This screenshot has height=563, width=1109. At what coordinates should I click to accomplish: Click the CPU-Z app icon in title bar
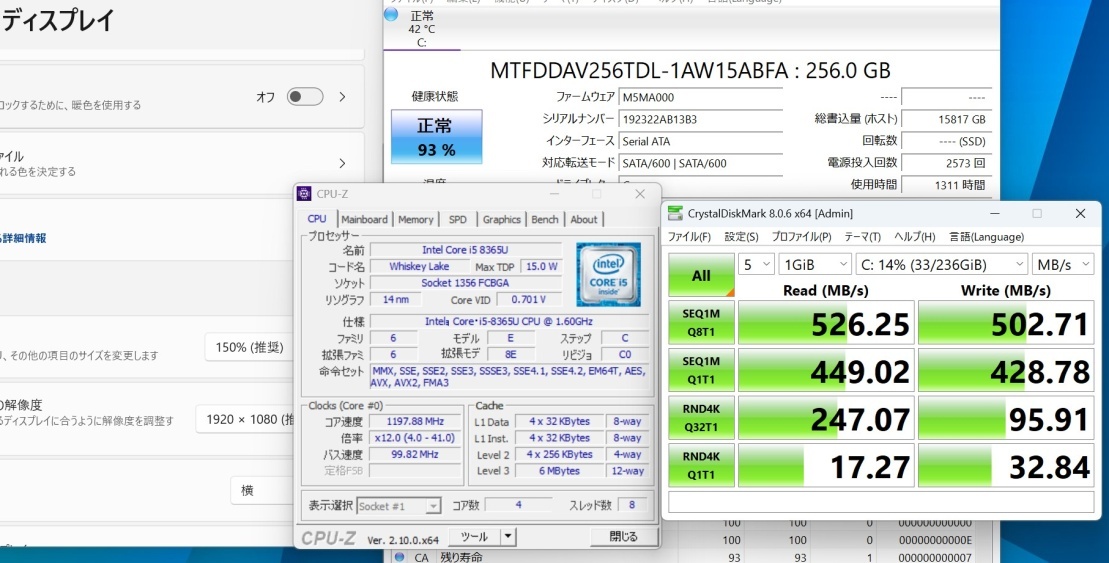tap(305, 194)
